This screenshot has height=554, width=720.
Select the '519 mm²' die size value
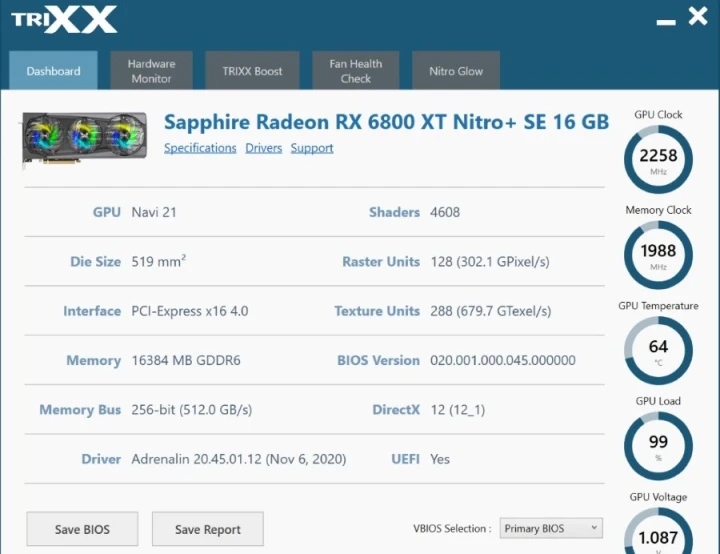click(158, 261)
